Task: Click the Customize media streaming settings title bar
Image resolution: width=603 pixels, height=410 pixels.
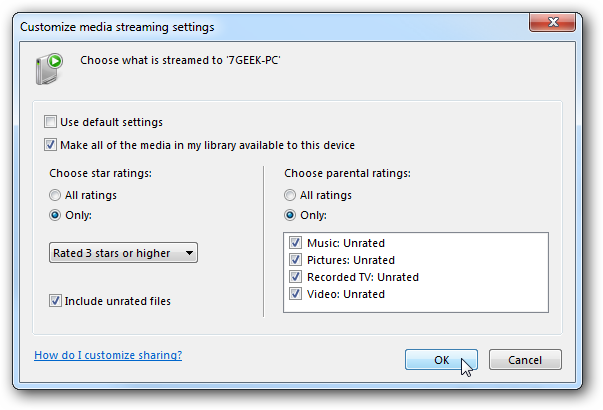Action: tap(269, 27)
